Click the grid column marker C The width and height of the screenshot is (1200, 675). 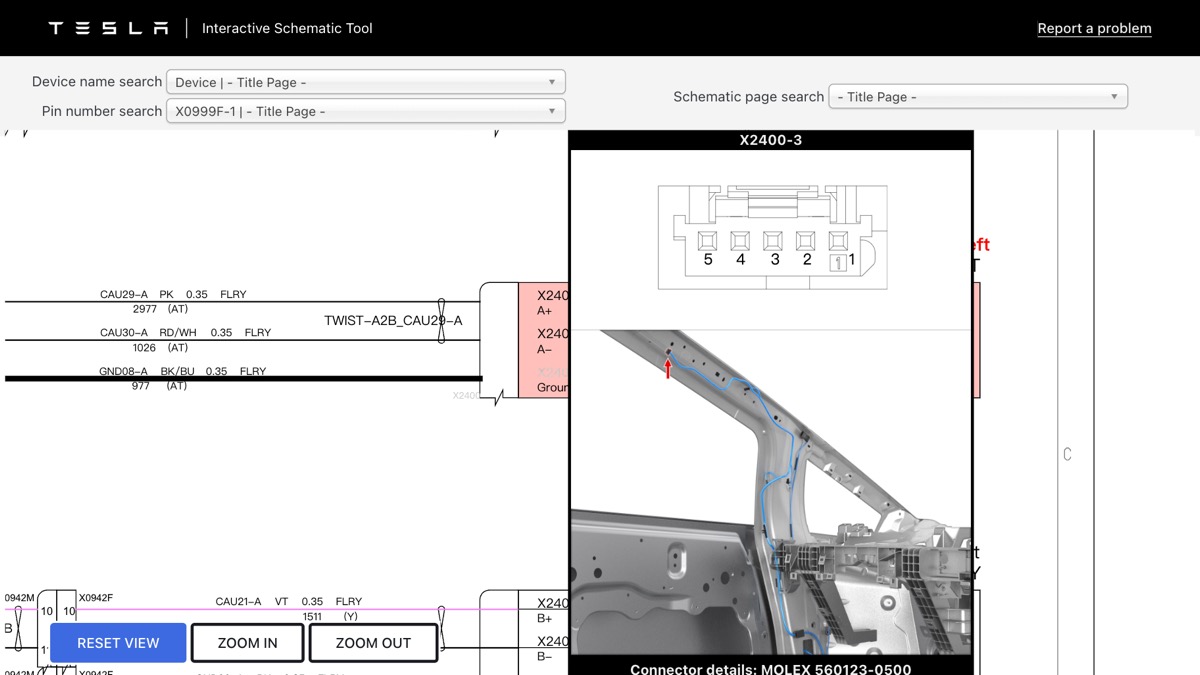[x=1067, y=454]
